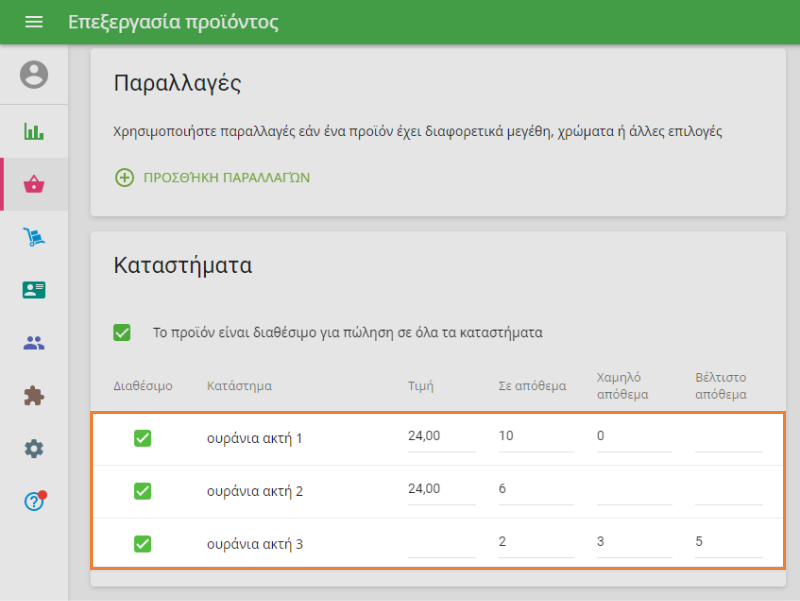Open inventory management hand truck icon
The width and height of the screenshot is (800, 601).
tap(34, 237)
